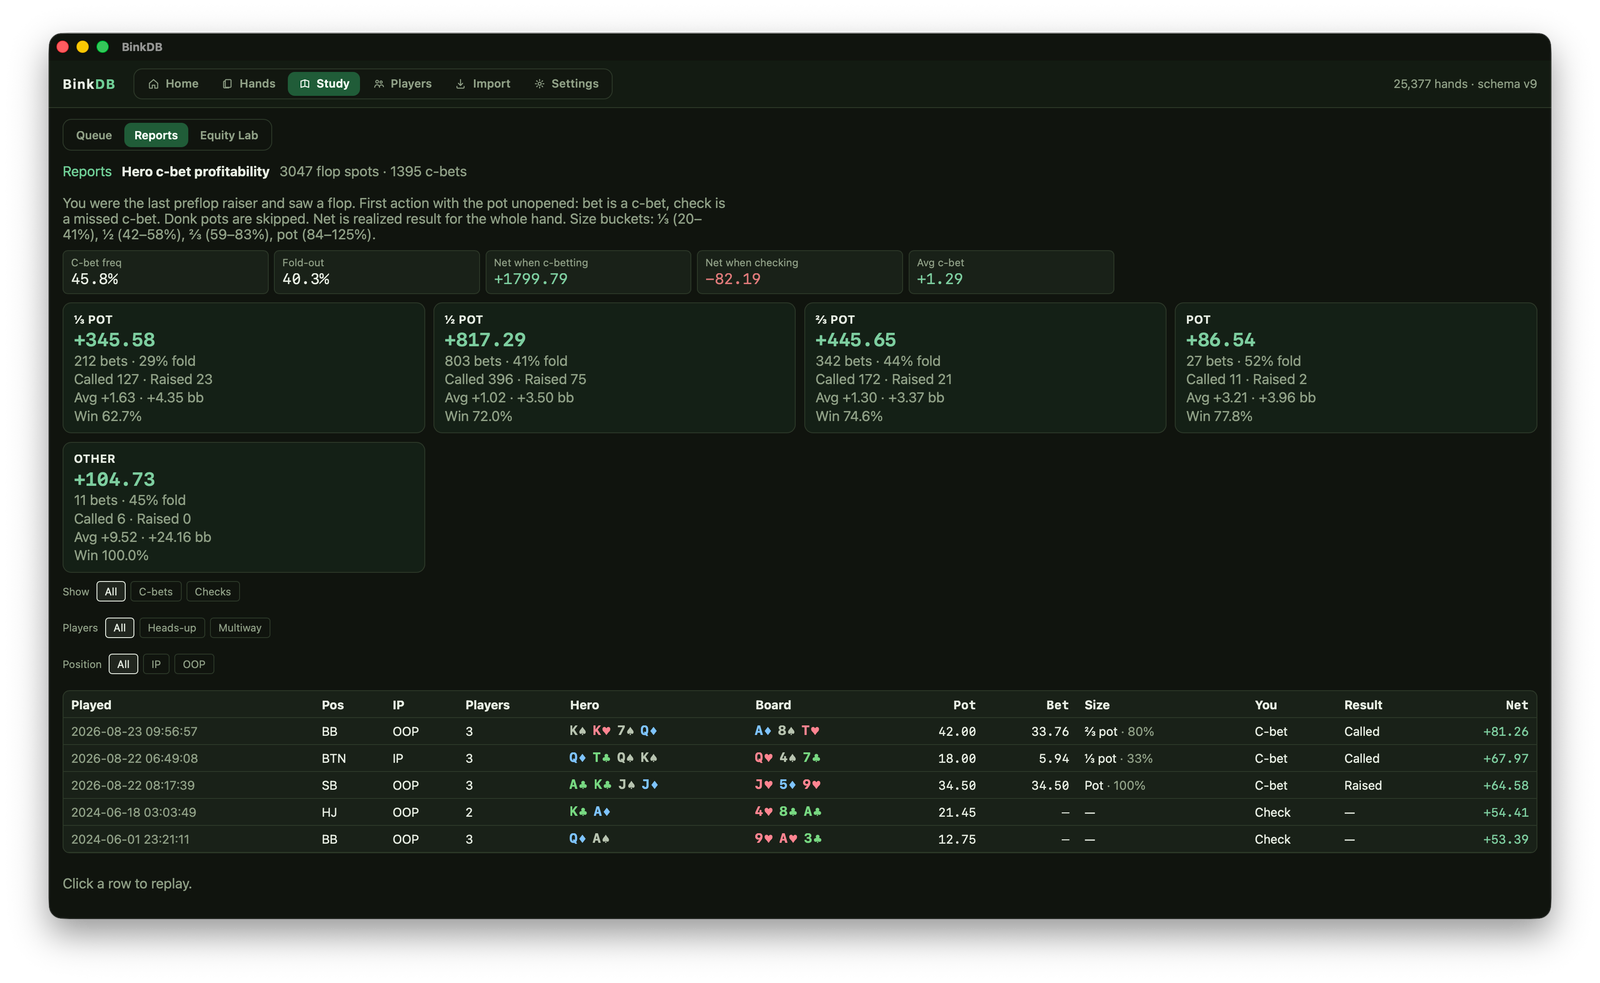Viewport: 1600px width, 983px height.
Task: Replay hand played 2026-08-22 08:17:39
Action: click(x=800, y=786)
